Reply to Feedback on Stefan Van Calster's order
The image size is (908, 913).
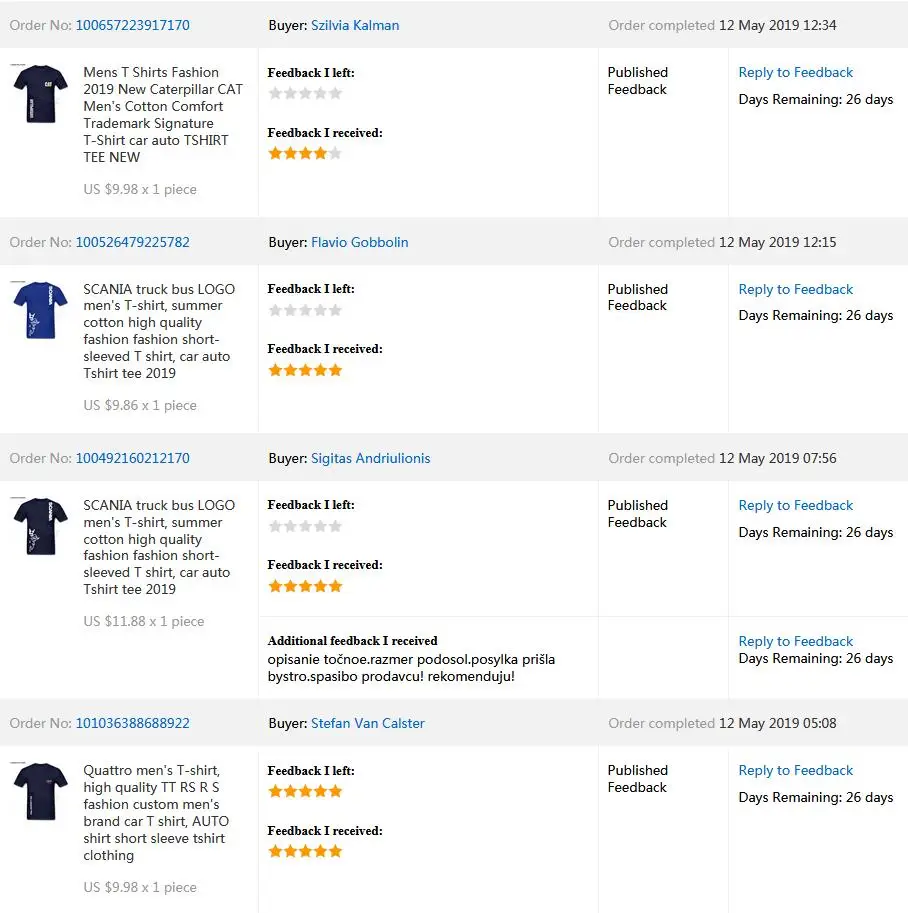point(795,770)
